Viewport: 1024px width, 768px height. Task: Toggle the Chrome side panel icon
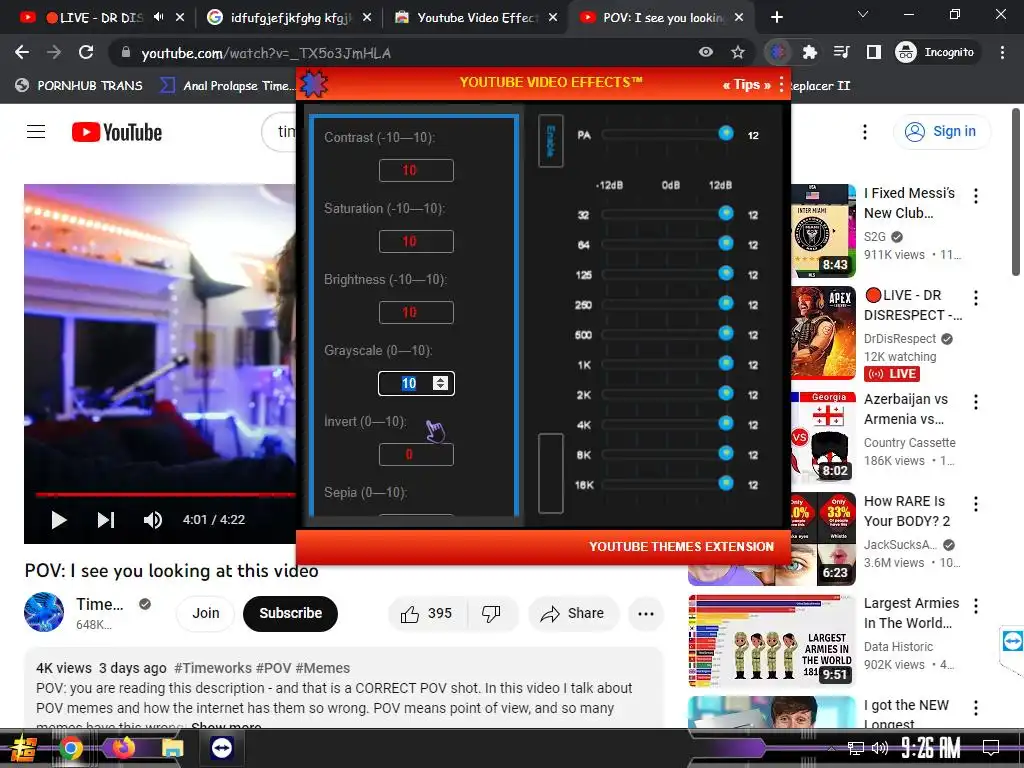[x=873, y=52]
